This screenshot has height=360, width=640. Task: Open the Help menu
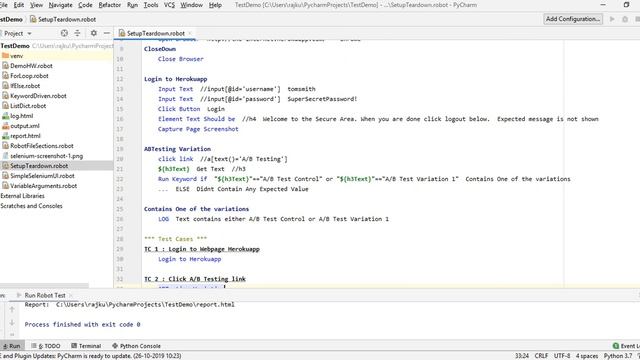click(215, 5)
